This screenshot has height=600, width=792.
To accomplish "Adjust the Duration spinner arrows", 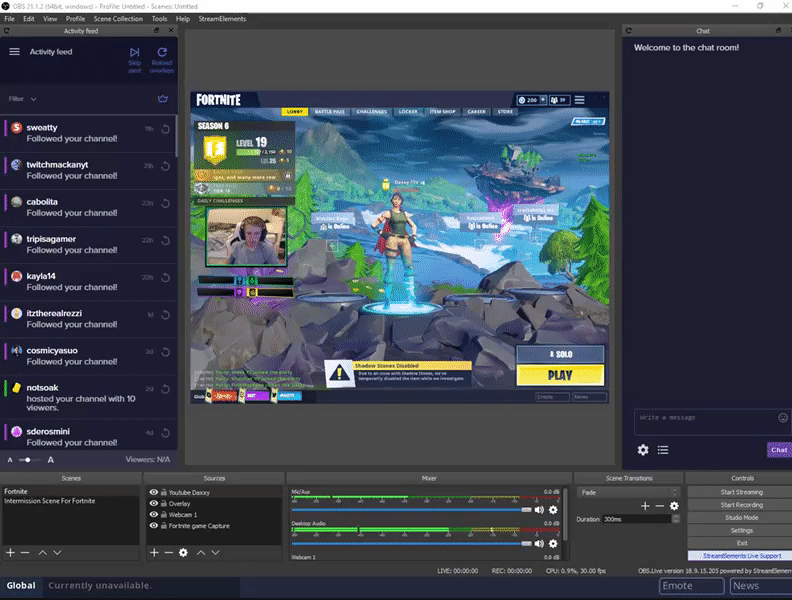I will pos(675,519).
